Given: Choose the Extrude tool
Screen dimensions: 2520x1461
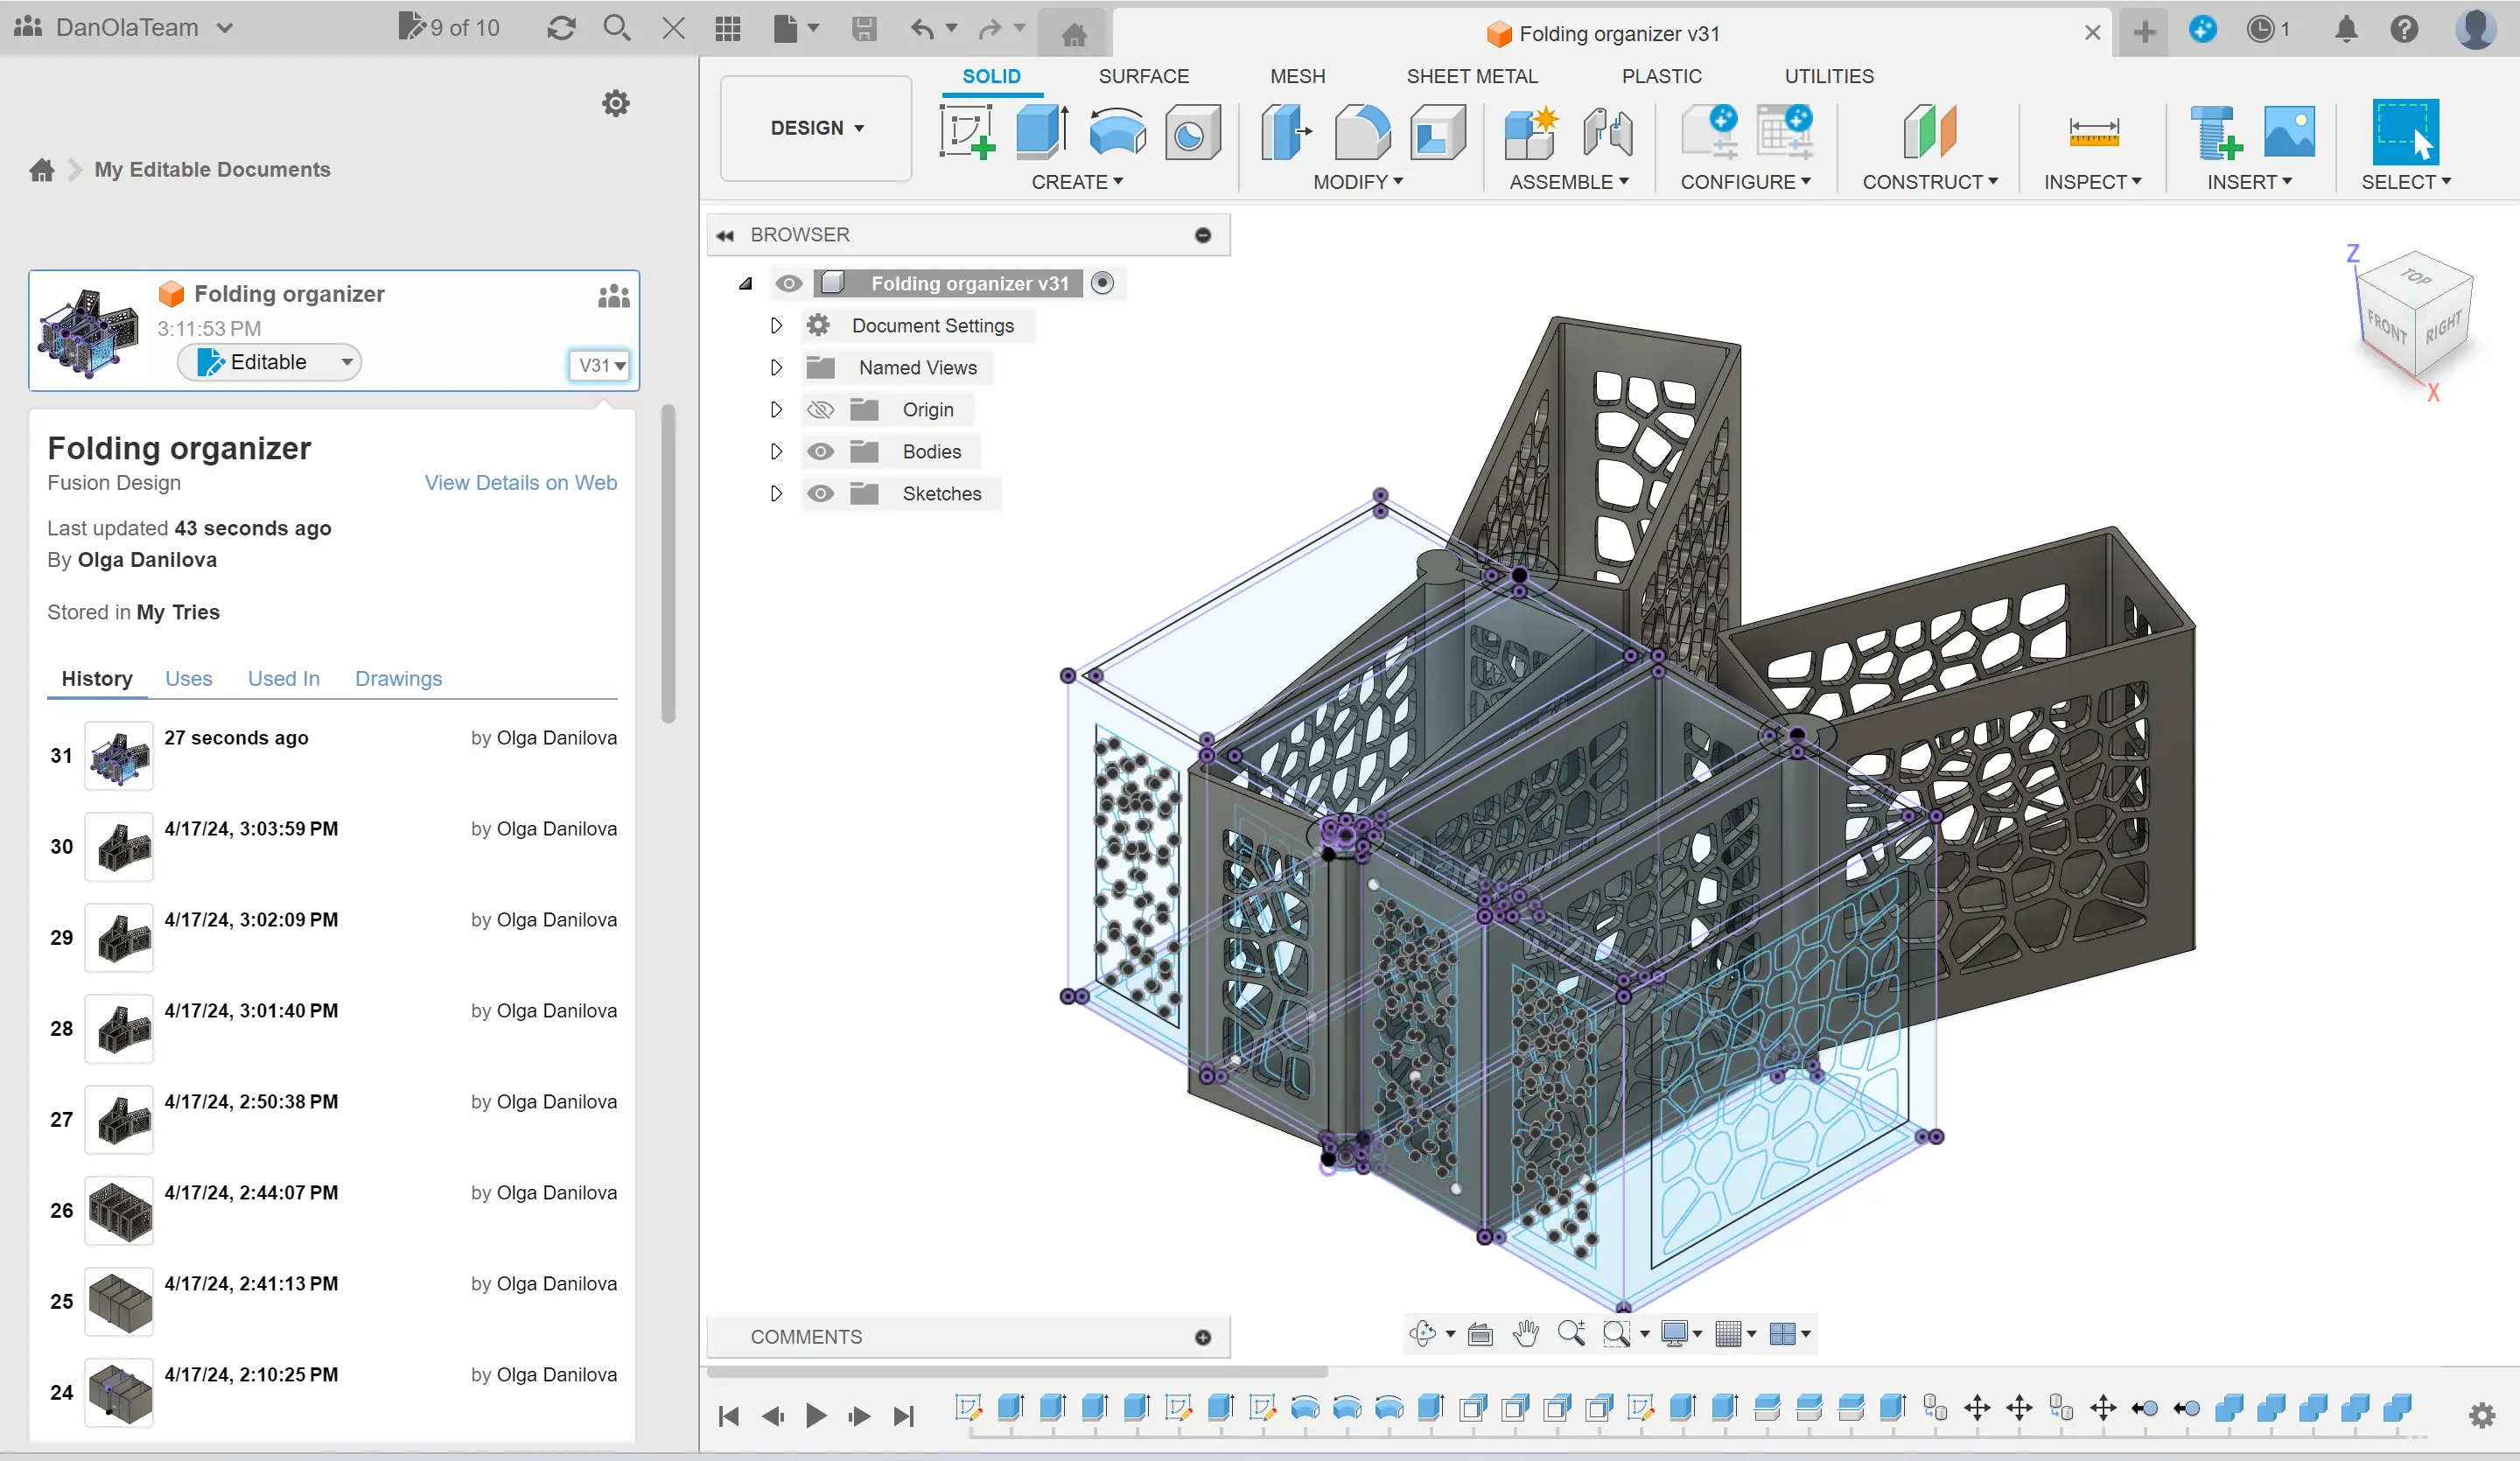Looking at the screenshot, I should (x=1042, y=131).
